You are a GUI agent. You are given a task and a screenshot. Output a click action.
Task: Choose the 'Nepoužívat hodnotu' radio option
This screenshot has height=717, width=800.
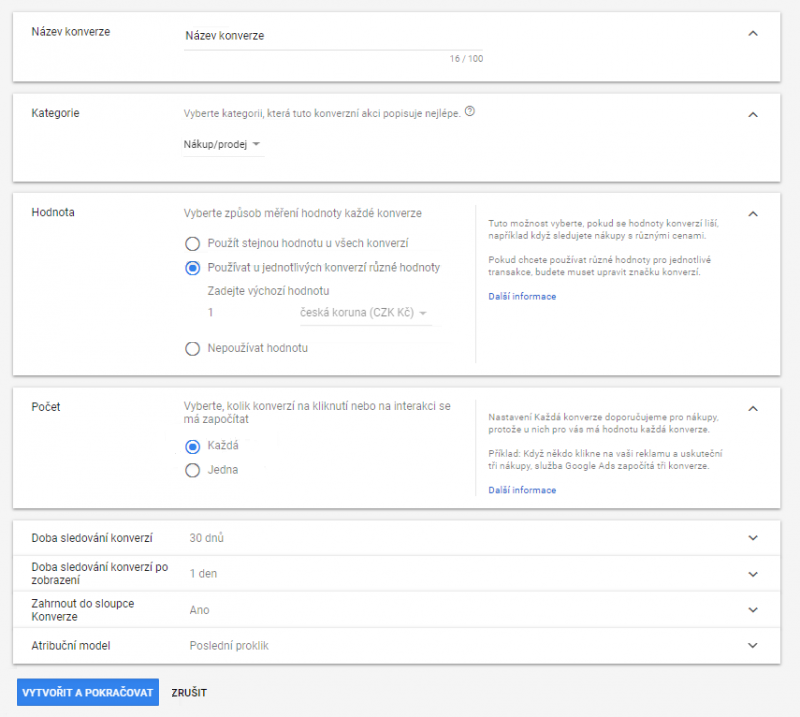(x=193, y=348)
